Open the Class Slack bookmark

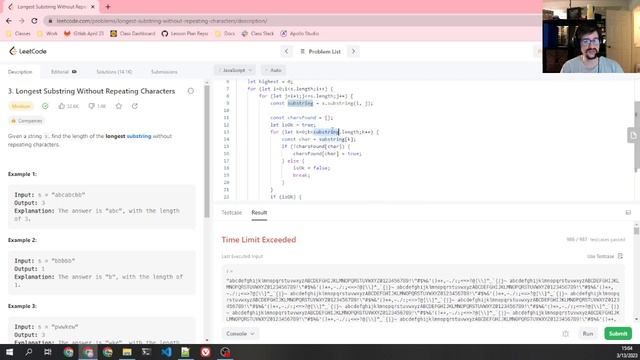point(258,33)
